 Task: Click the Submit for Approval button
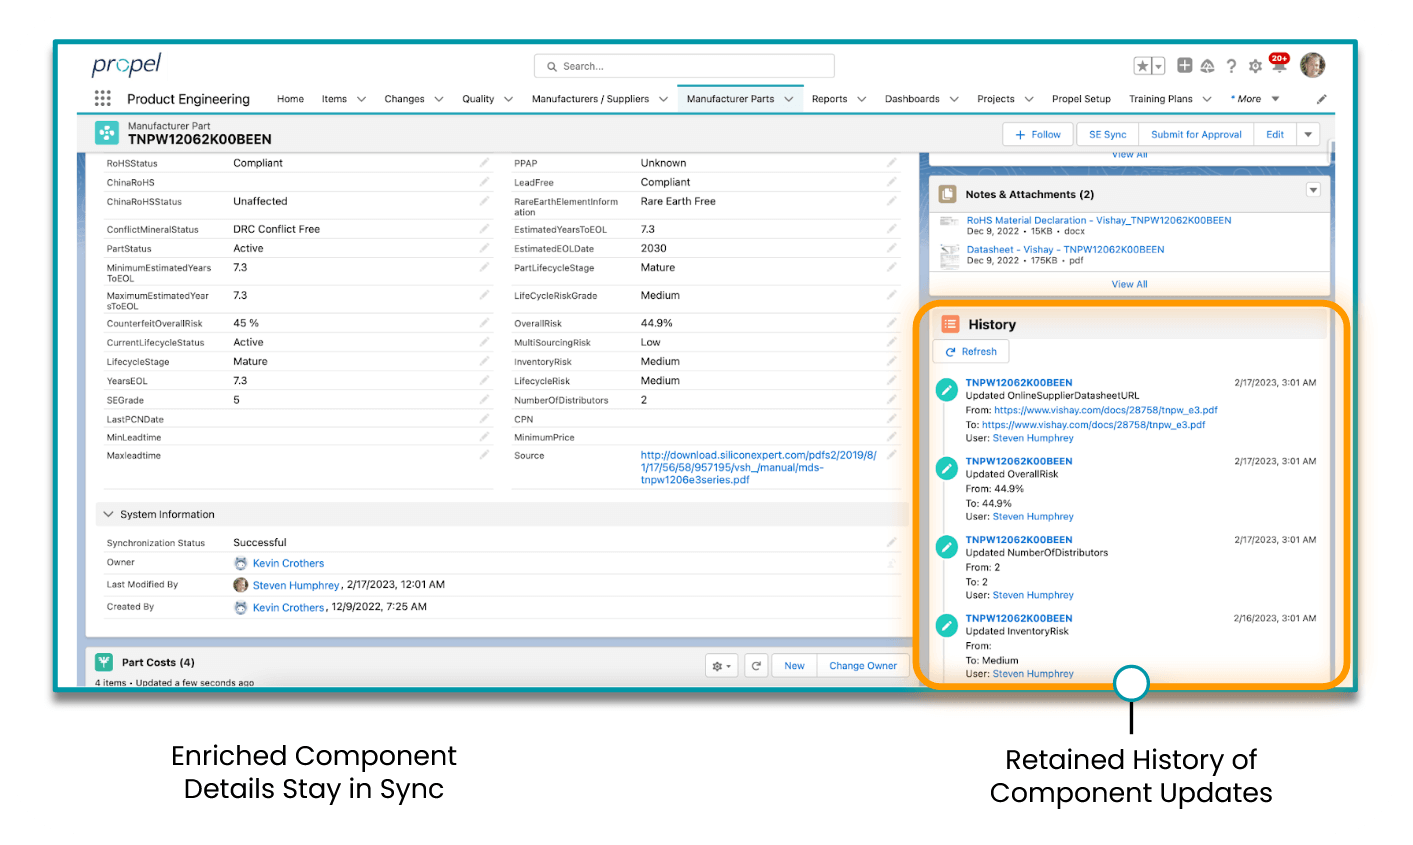[1195, 134]
